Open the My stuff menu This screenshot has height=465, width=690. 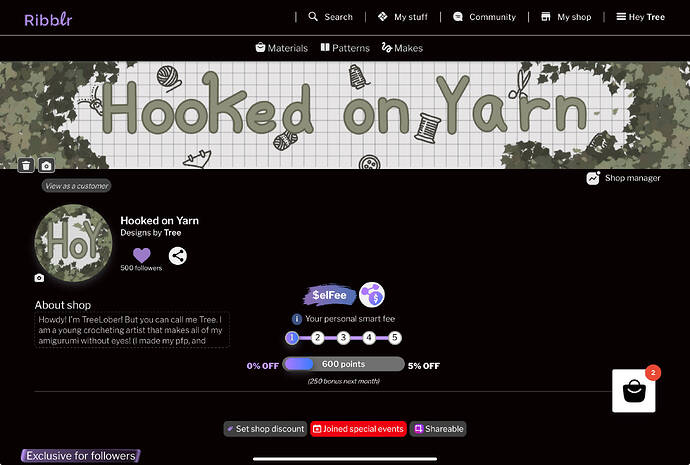pos(403,17)
